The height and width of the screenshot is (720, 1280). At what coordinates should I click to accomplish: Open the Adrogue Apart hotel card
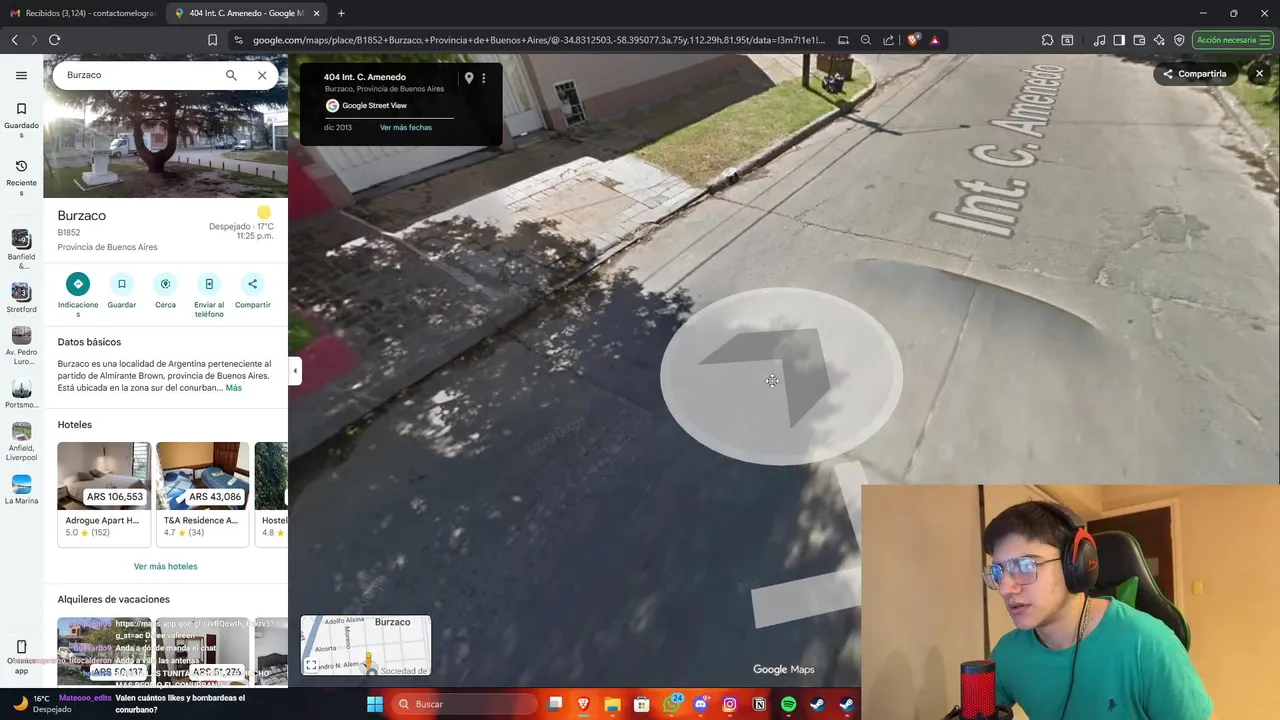(104, 494)
